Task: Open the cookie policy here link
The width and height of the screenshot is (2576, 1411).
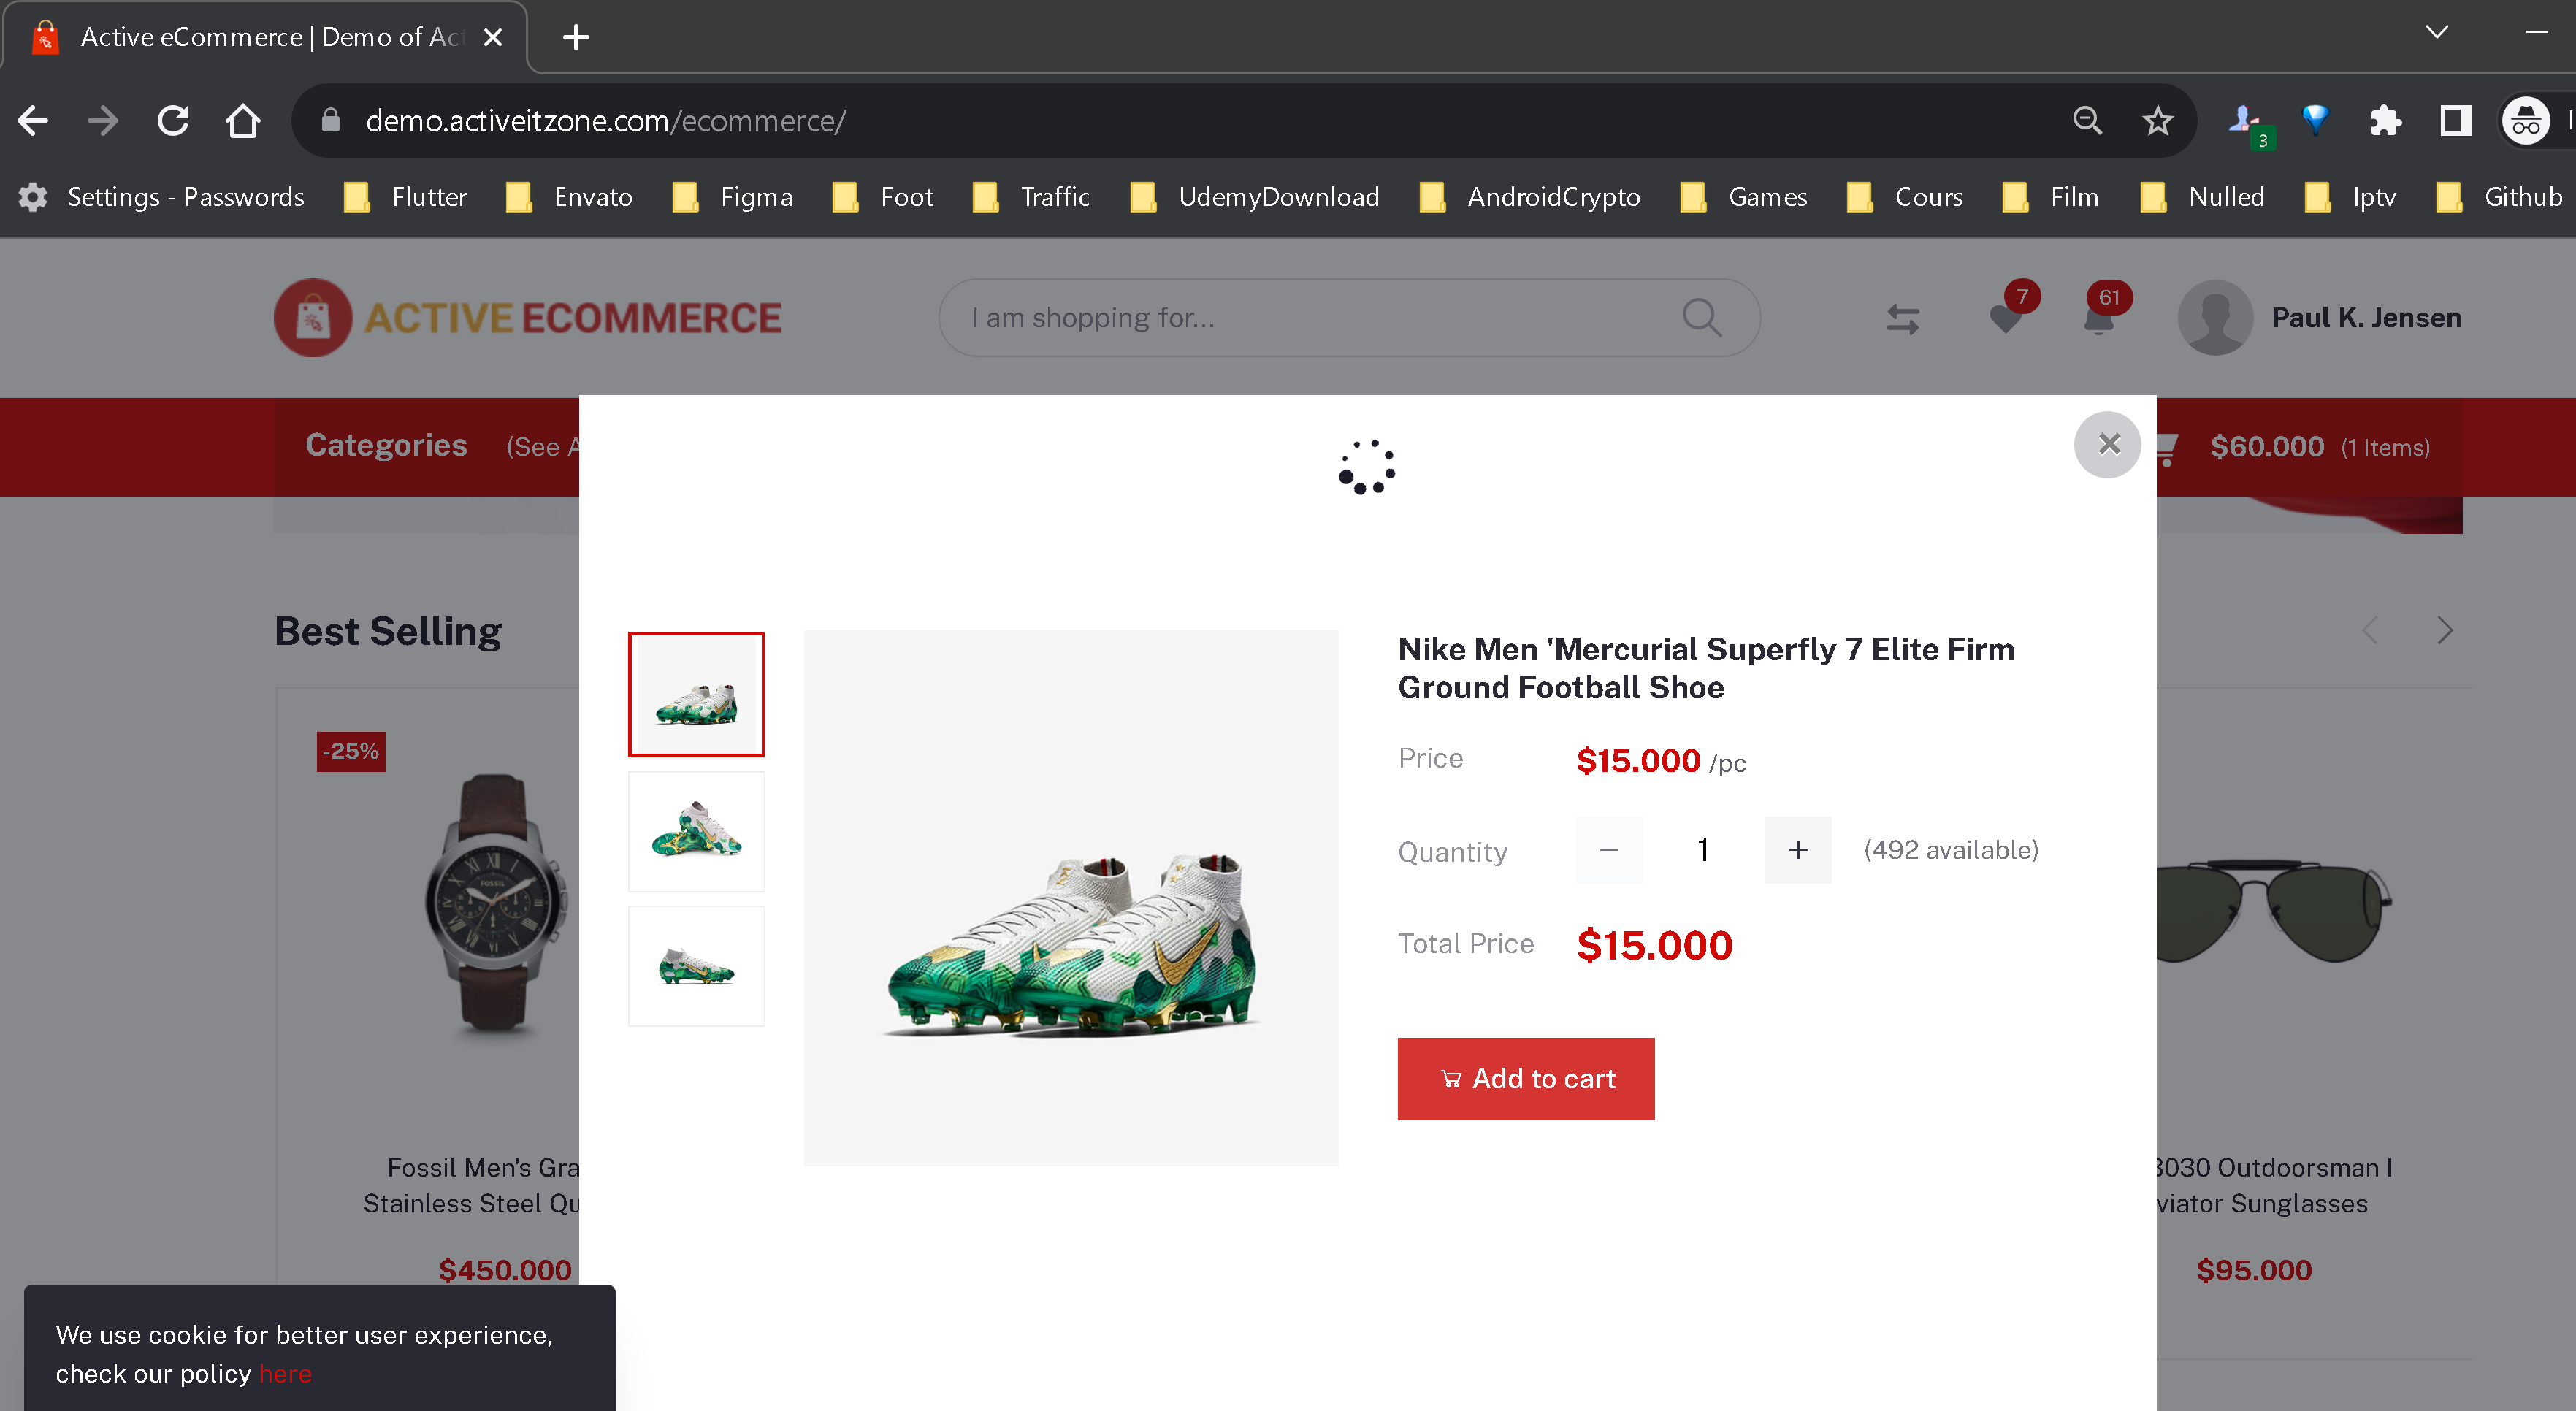Action: 285,1374
